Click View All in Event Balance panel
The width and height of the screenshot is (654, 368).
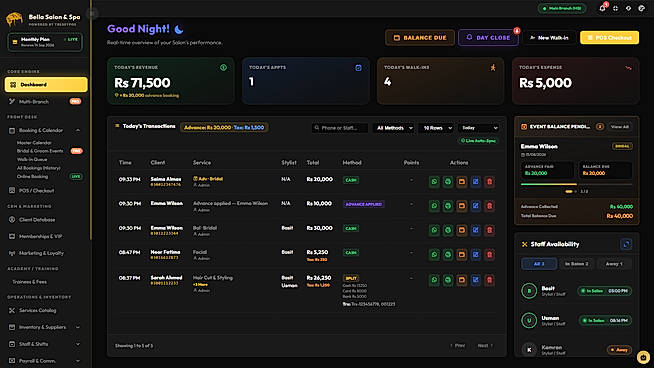(620, 127)
